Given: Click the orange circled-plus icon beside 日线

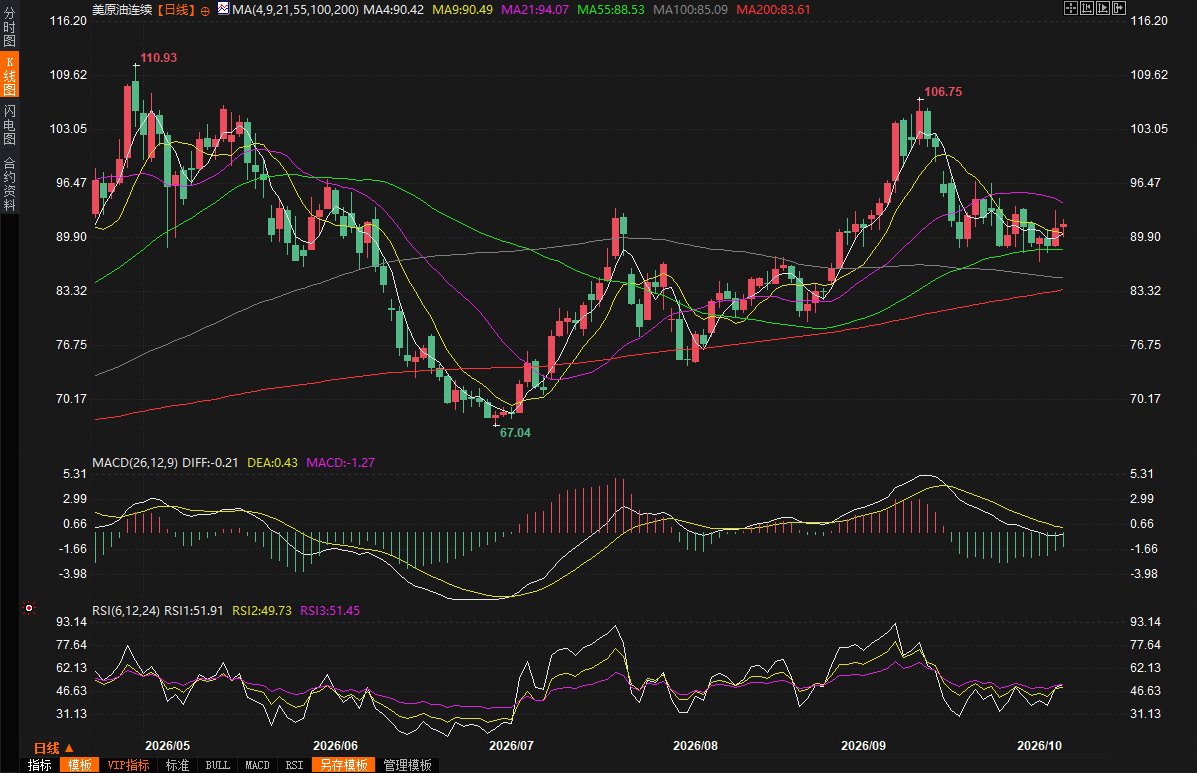Looking at the screenshot, I should [x=205, y=11].
